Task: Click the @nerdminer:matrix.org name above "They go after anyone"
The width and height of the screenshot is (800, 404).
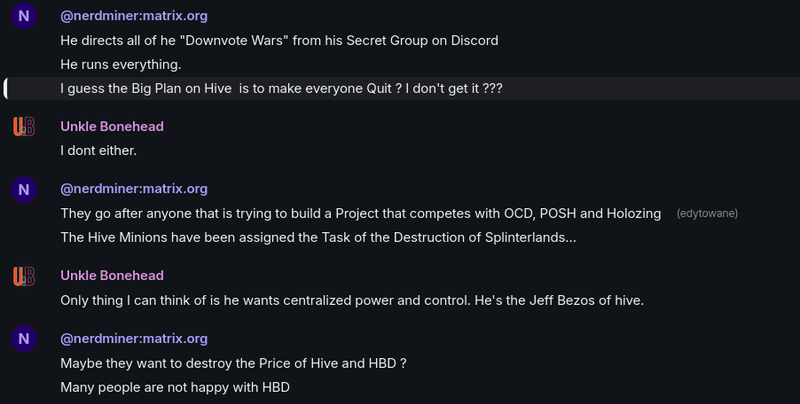Action: point(134,188)
